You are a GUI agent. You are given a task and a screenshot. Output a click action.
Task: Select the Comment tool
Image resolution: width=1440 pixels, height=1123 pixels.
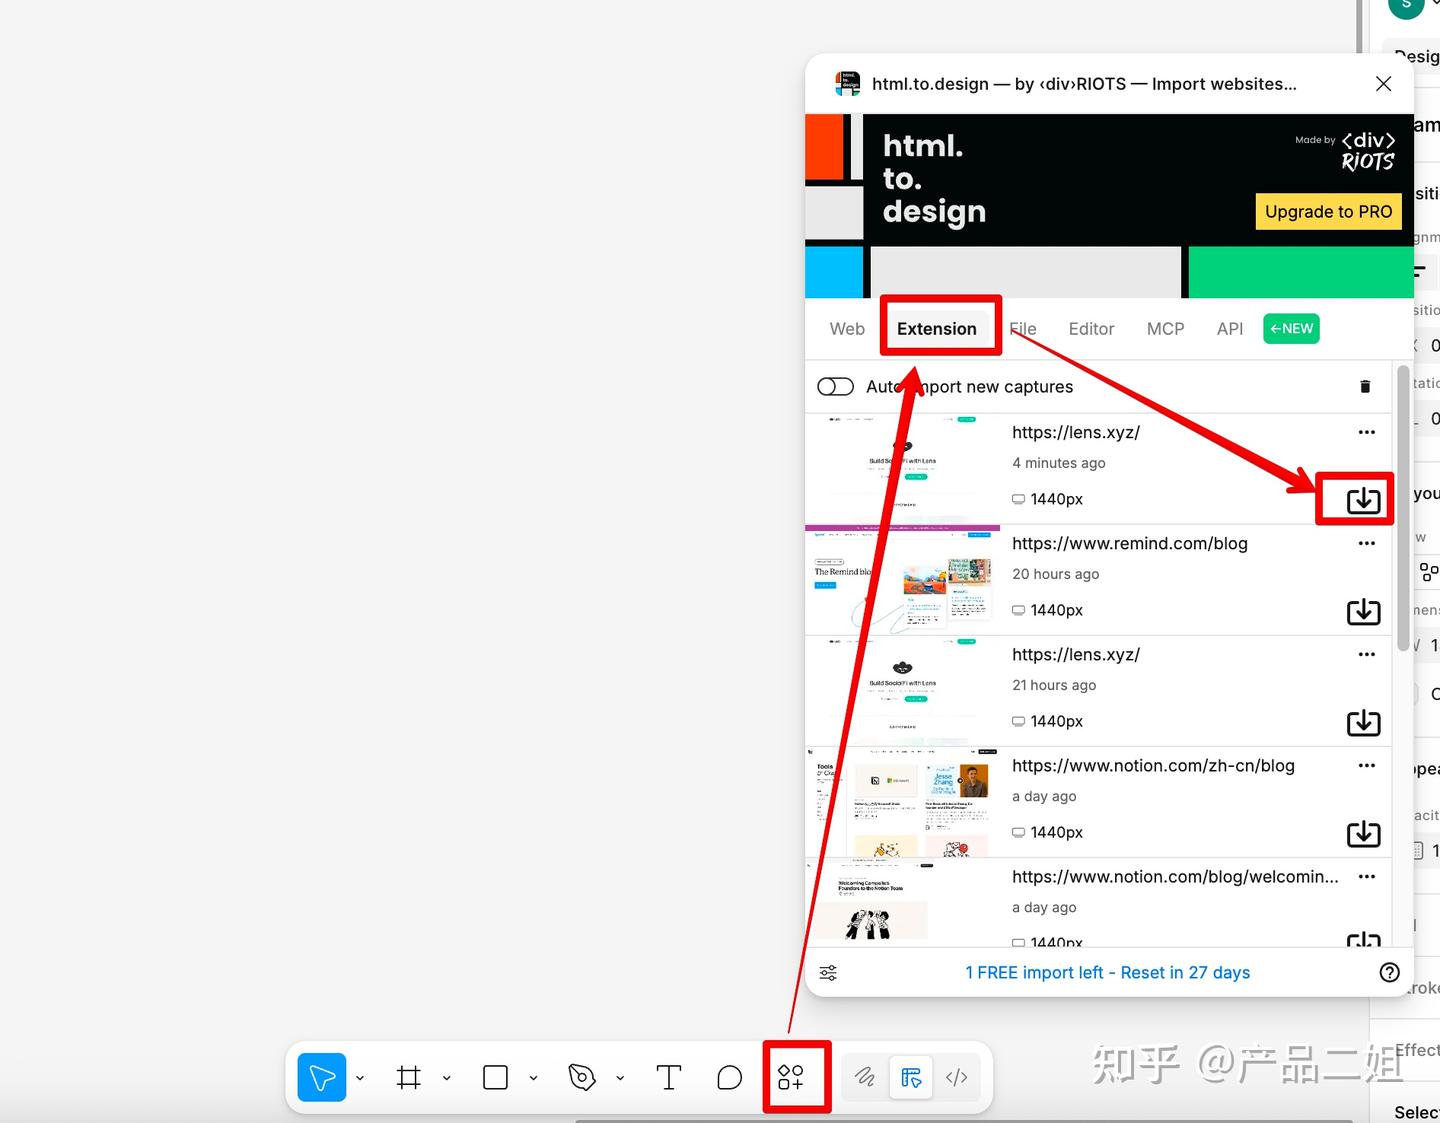729,1077
